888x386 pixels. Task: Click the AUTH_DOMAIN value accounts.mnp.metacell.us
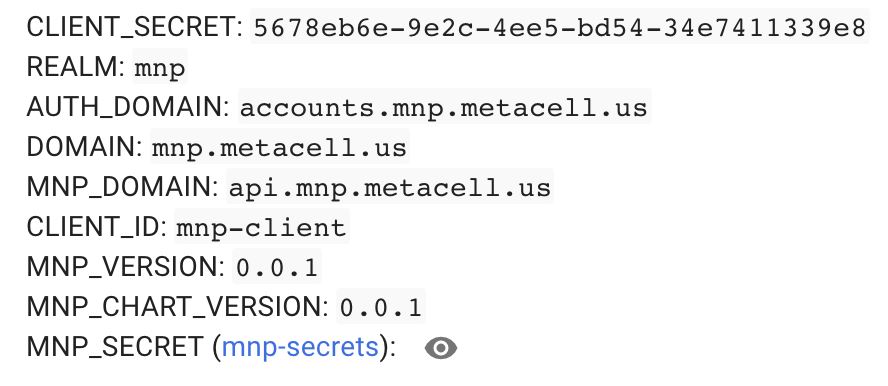click(x=445, y=106)
